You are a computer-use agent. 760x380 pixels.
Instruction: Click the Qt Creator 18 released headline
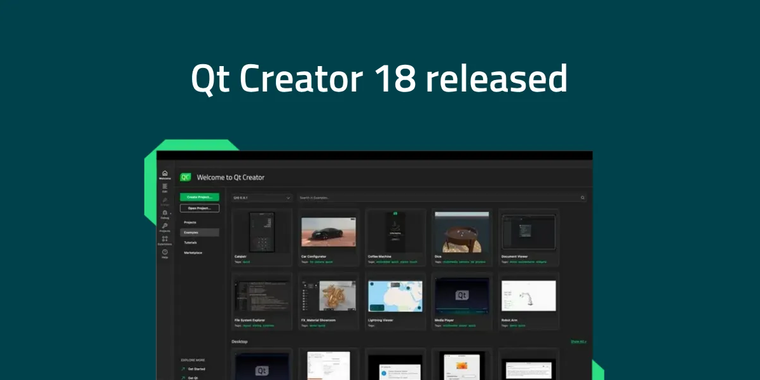pos(379,79)
